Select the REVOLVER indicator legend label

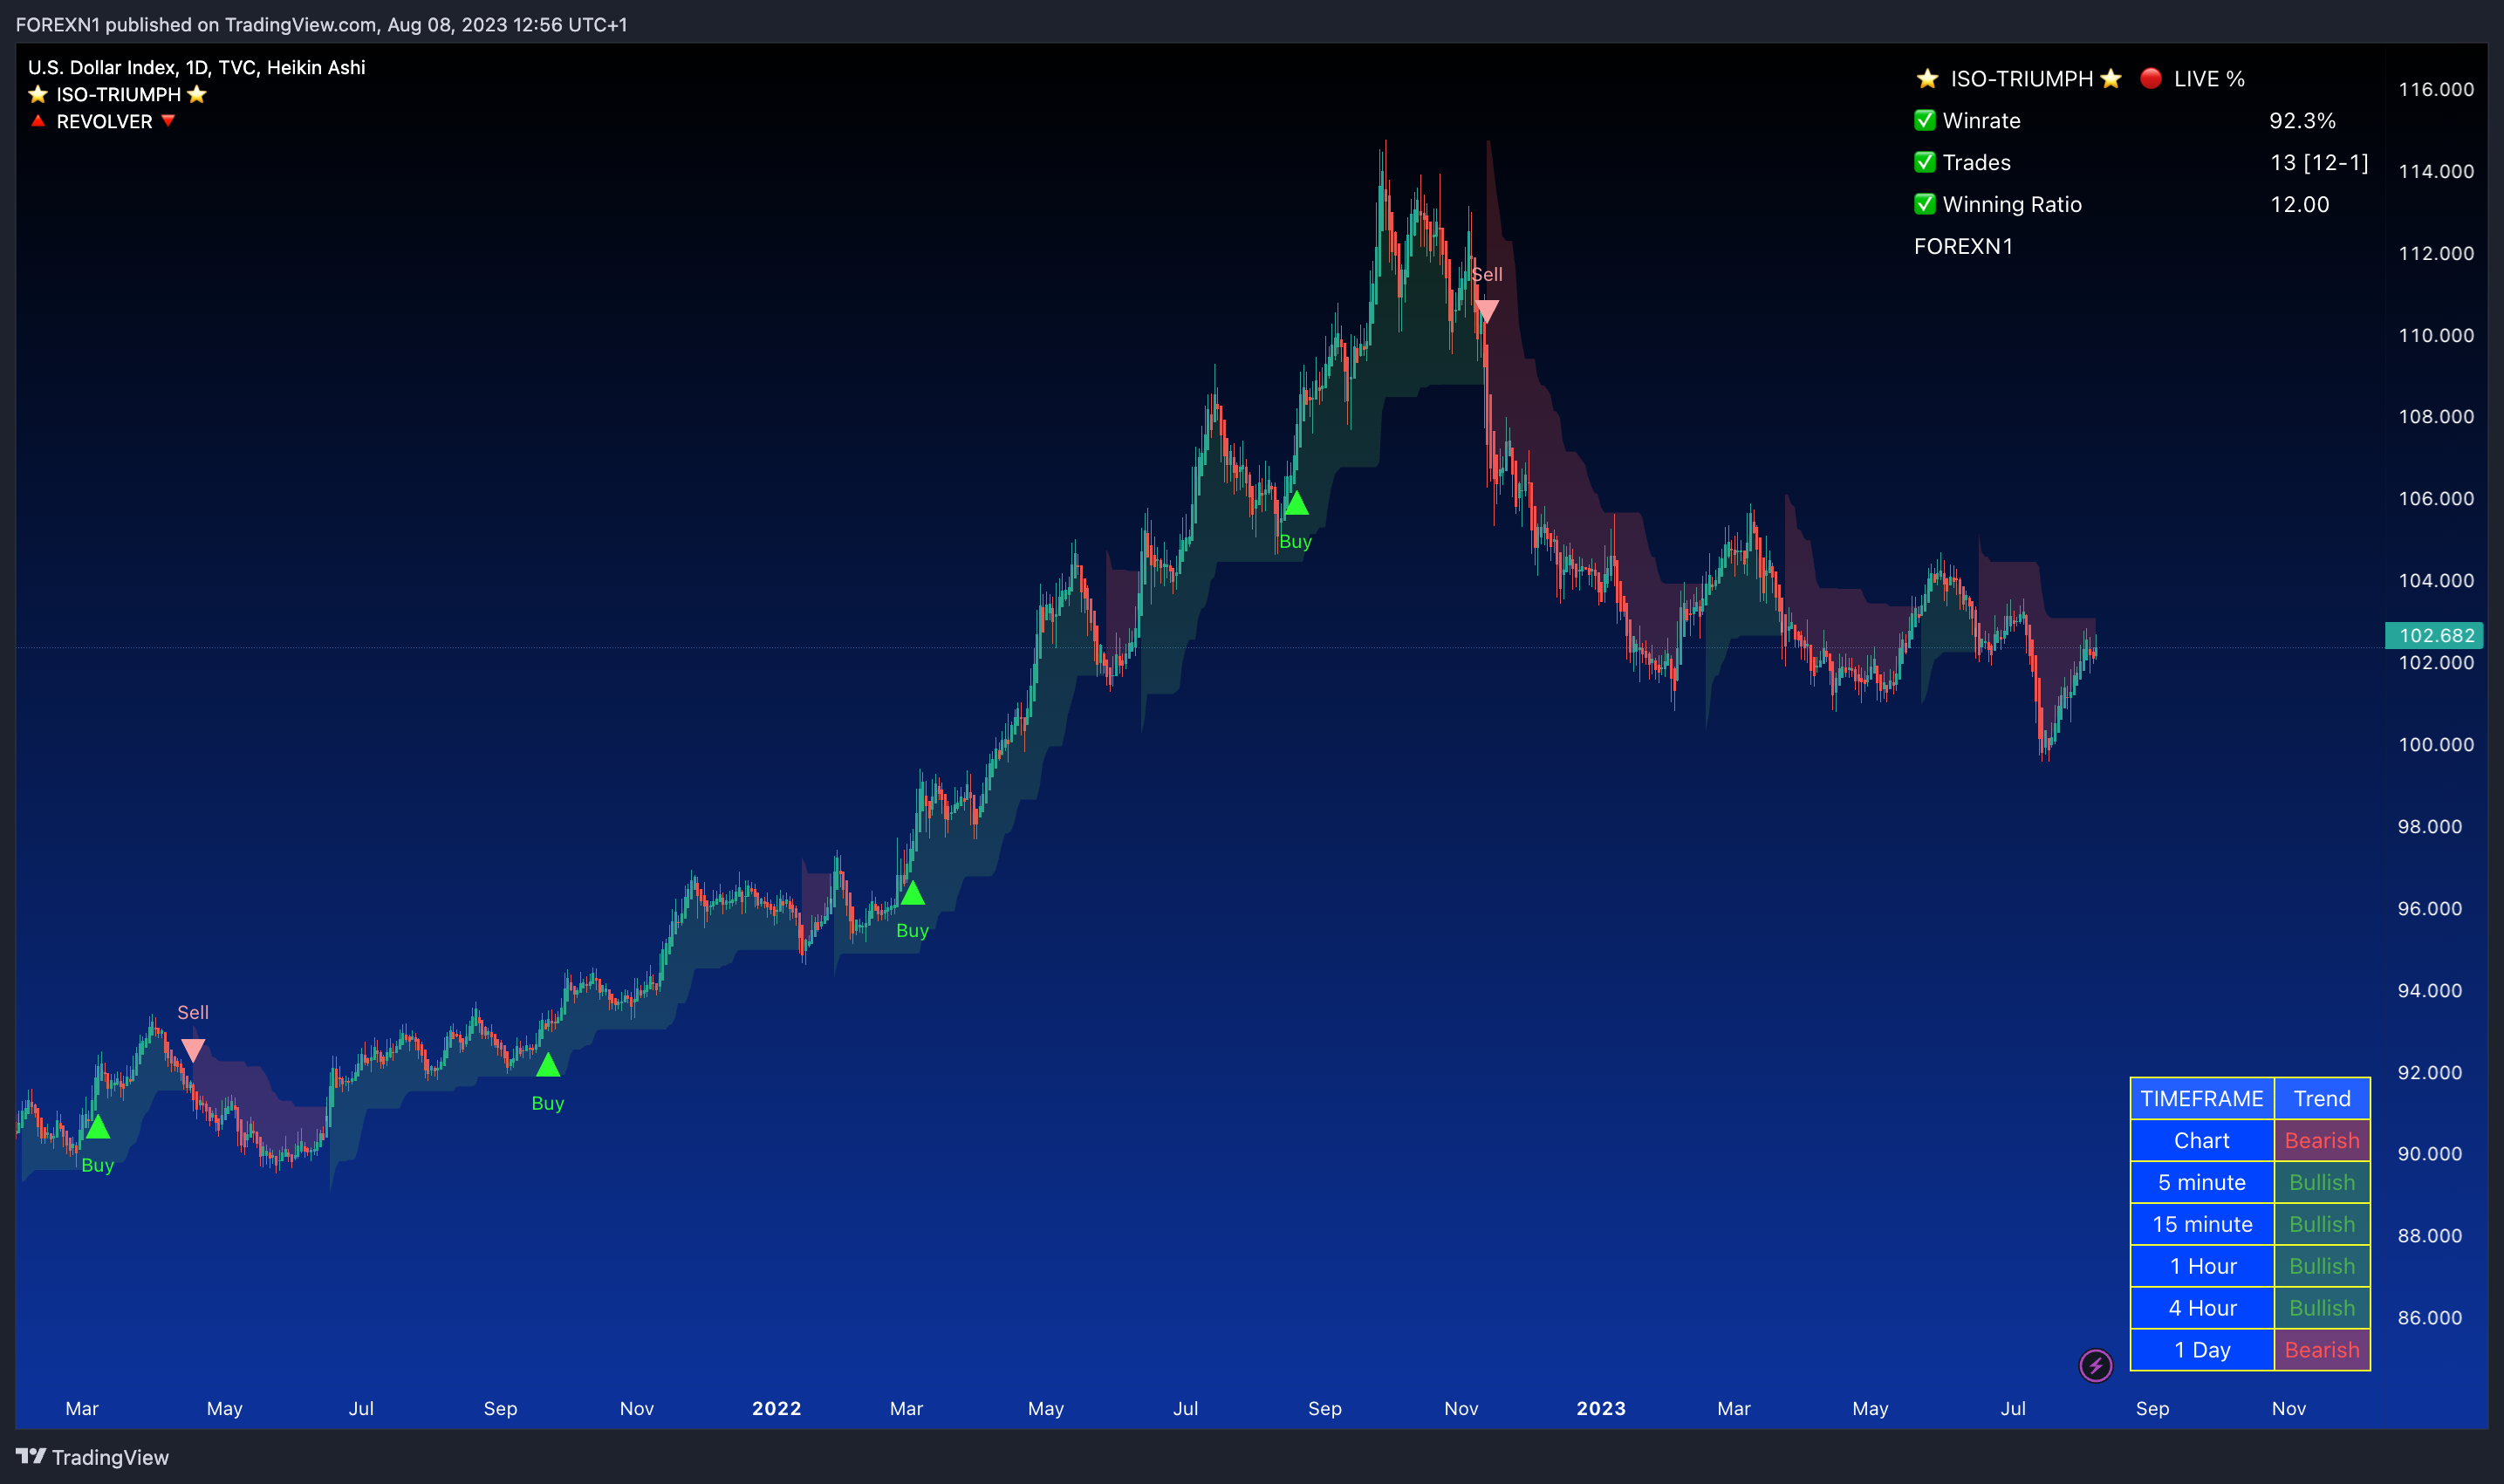click(x=104, y=121)
